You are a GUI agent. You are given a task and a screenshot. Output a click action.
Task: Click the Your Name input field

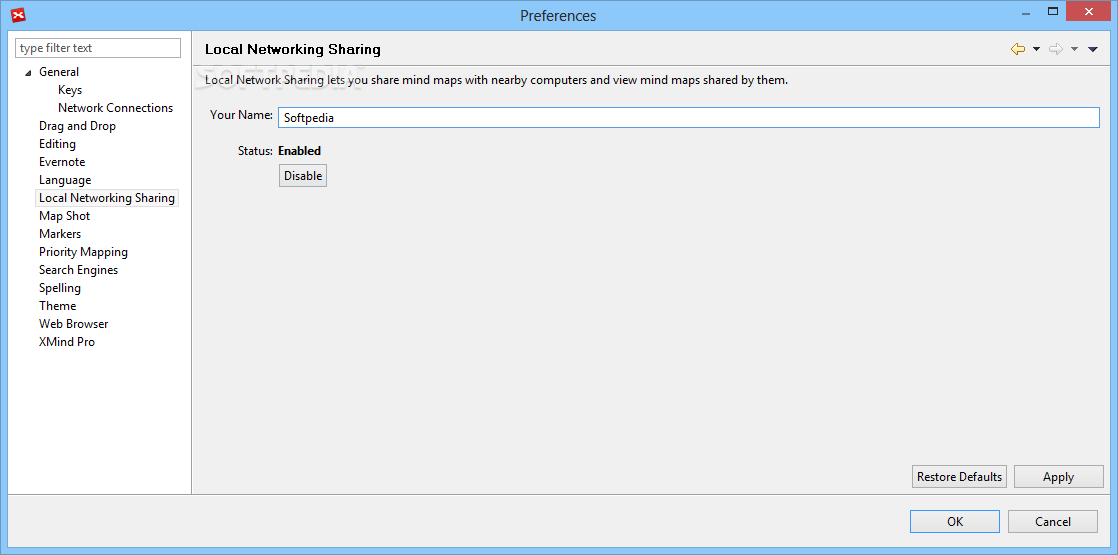(x=689, y=118)
